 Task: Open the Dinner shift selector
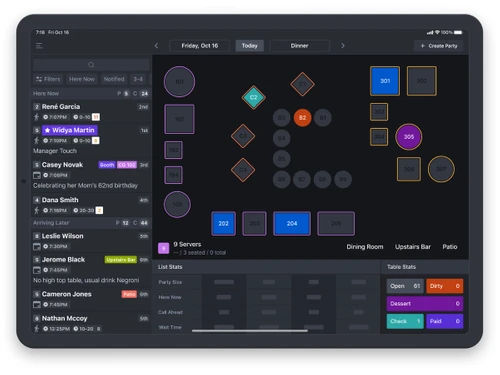pos(299,46)
